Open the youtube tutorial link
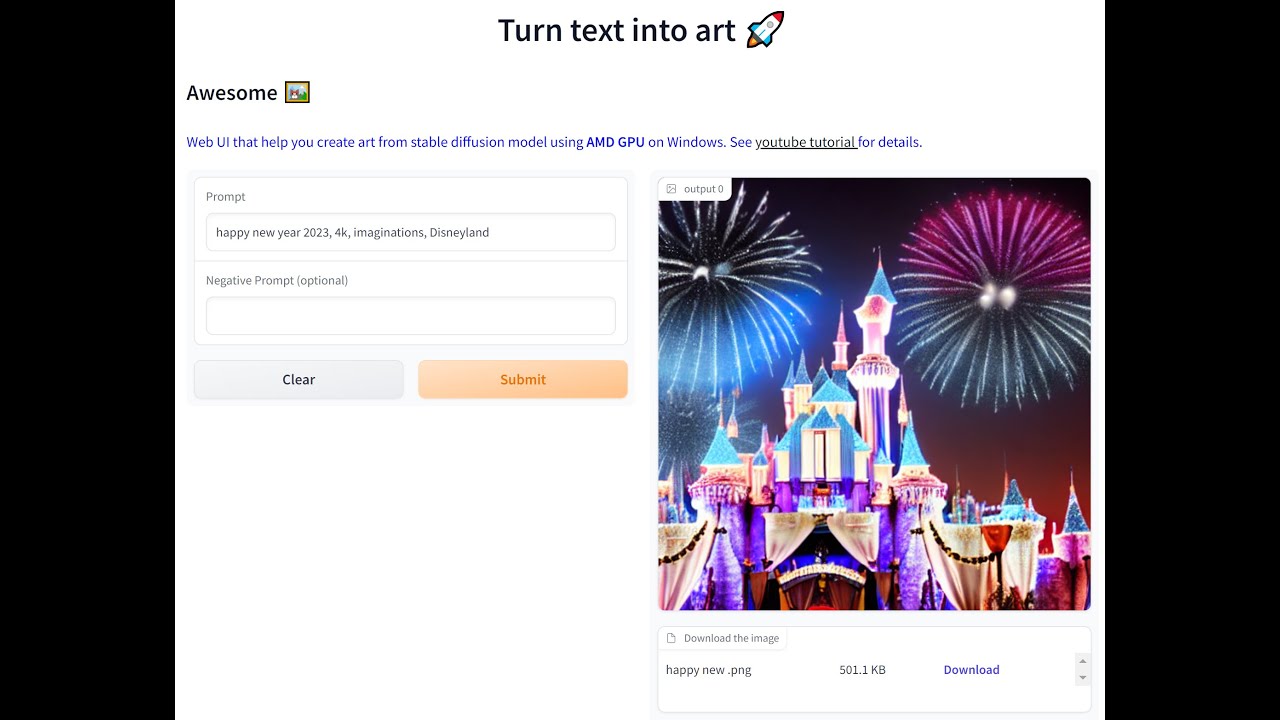Image resolution: width=1280 pixels, height=720 pixels. coord(805,142)
